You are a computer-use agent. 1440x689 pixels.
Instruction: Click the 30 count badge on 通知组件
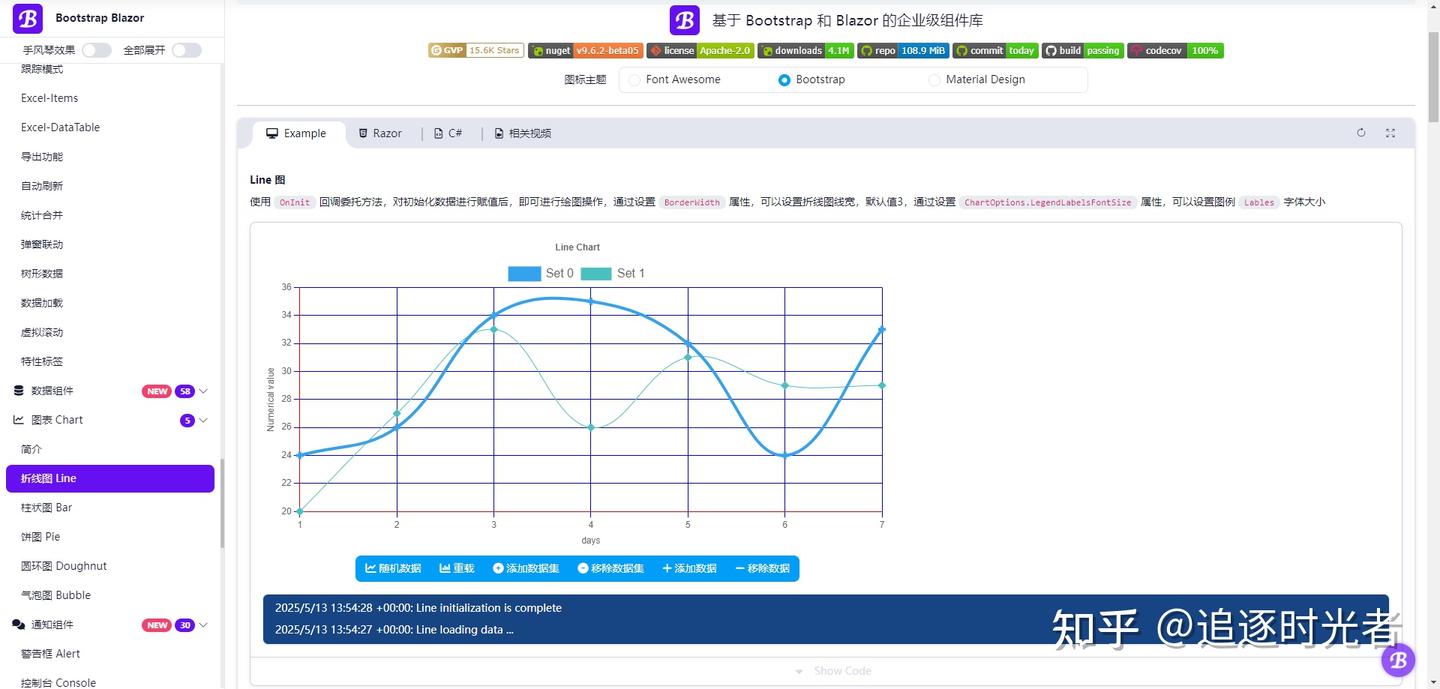pos(185,625)
